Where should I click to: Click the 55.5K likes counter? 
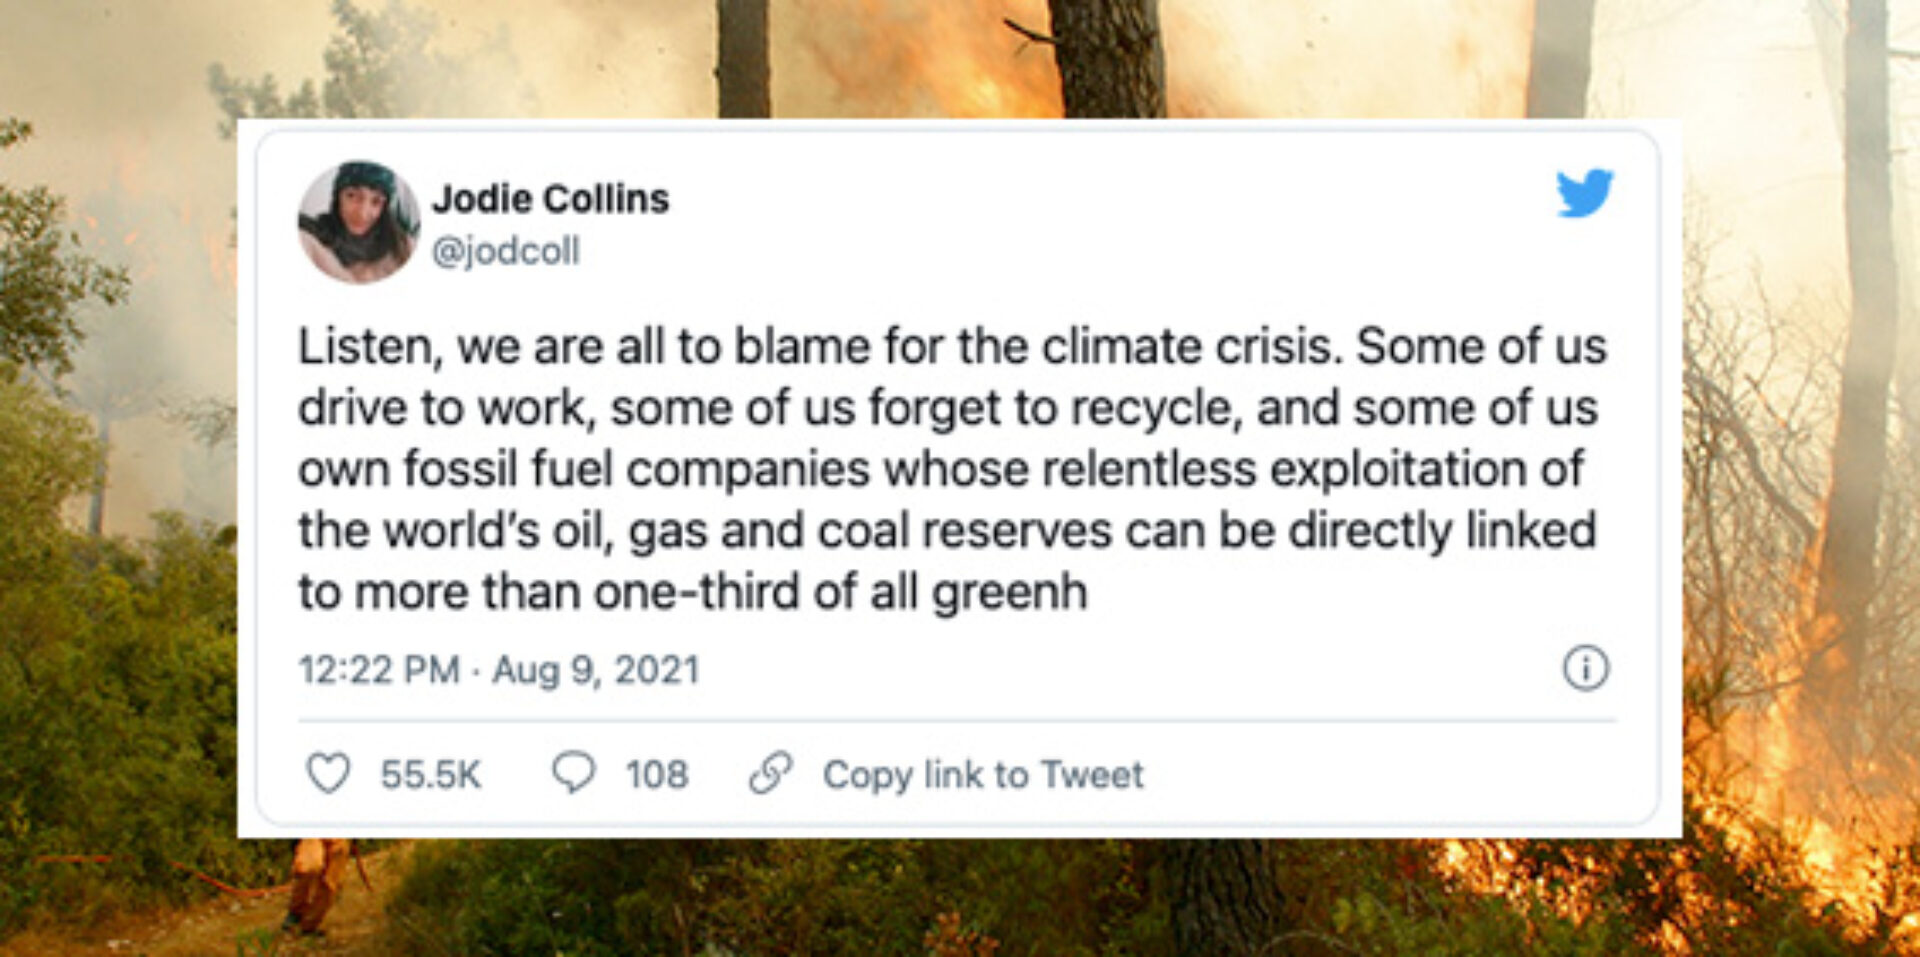click(430, 771)
